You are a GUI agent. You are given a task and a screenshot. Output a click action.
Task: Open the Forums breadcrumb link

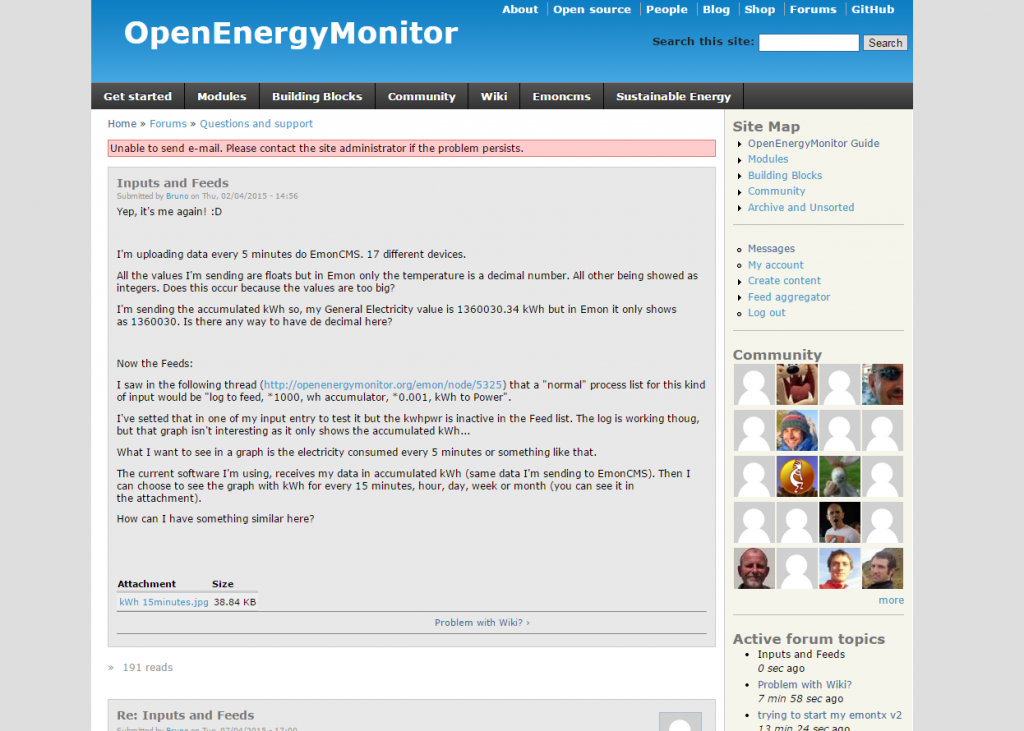point(168,123)
